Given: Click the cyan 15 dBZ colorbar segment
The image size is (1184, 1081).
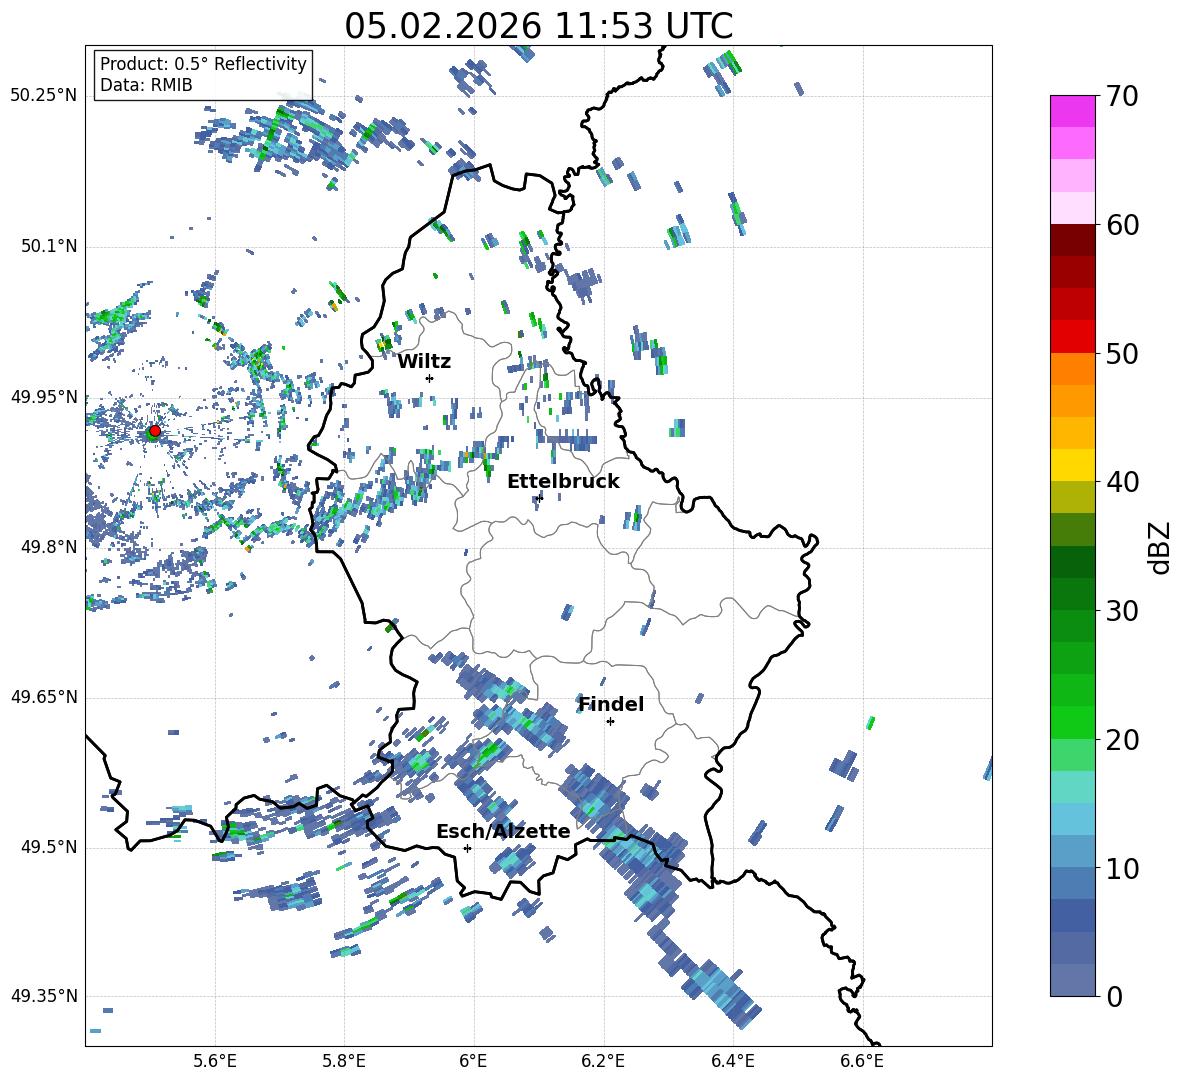Looking at the screenshot, I should coord(1072,787).
